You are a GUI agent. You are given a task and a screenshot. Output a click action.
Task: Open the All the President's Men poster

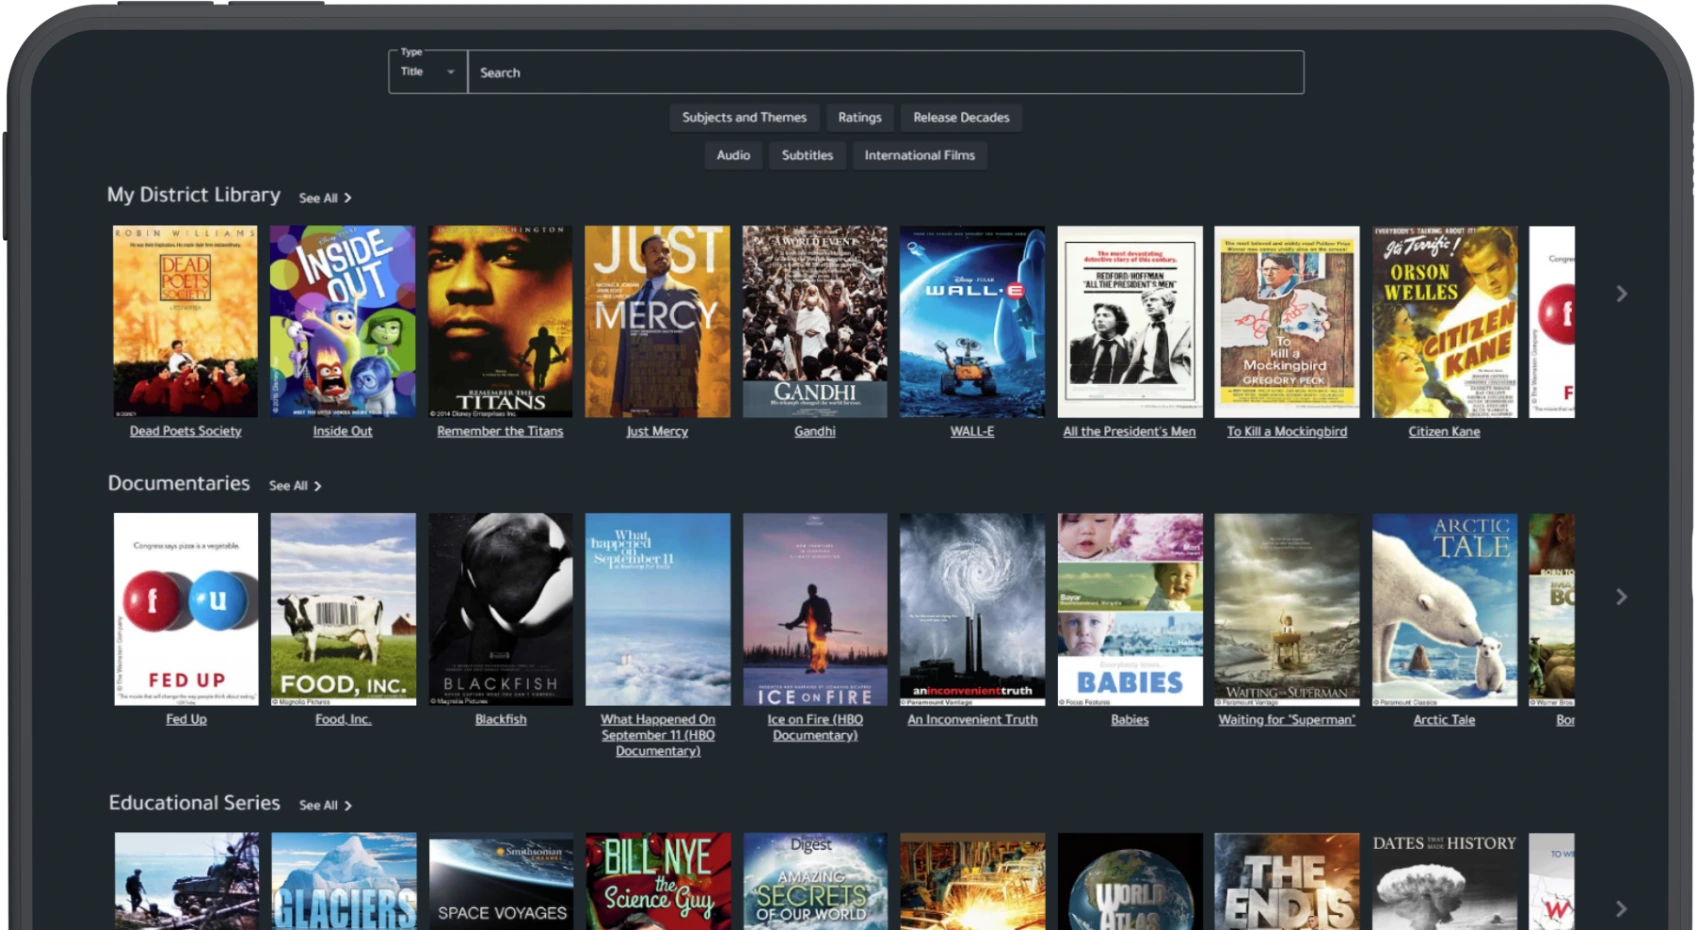coord(1130,321)
